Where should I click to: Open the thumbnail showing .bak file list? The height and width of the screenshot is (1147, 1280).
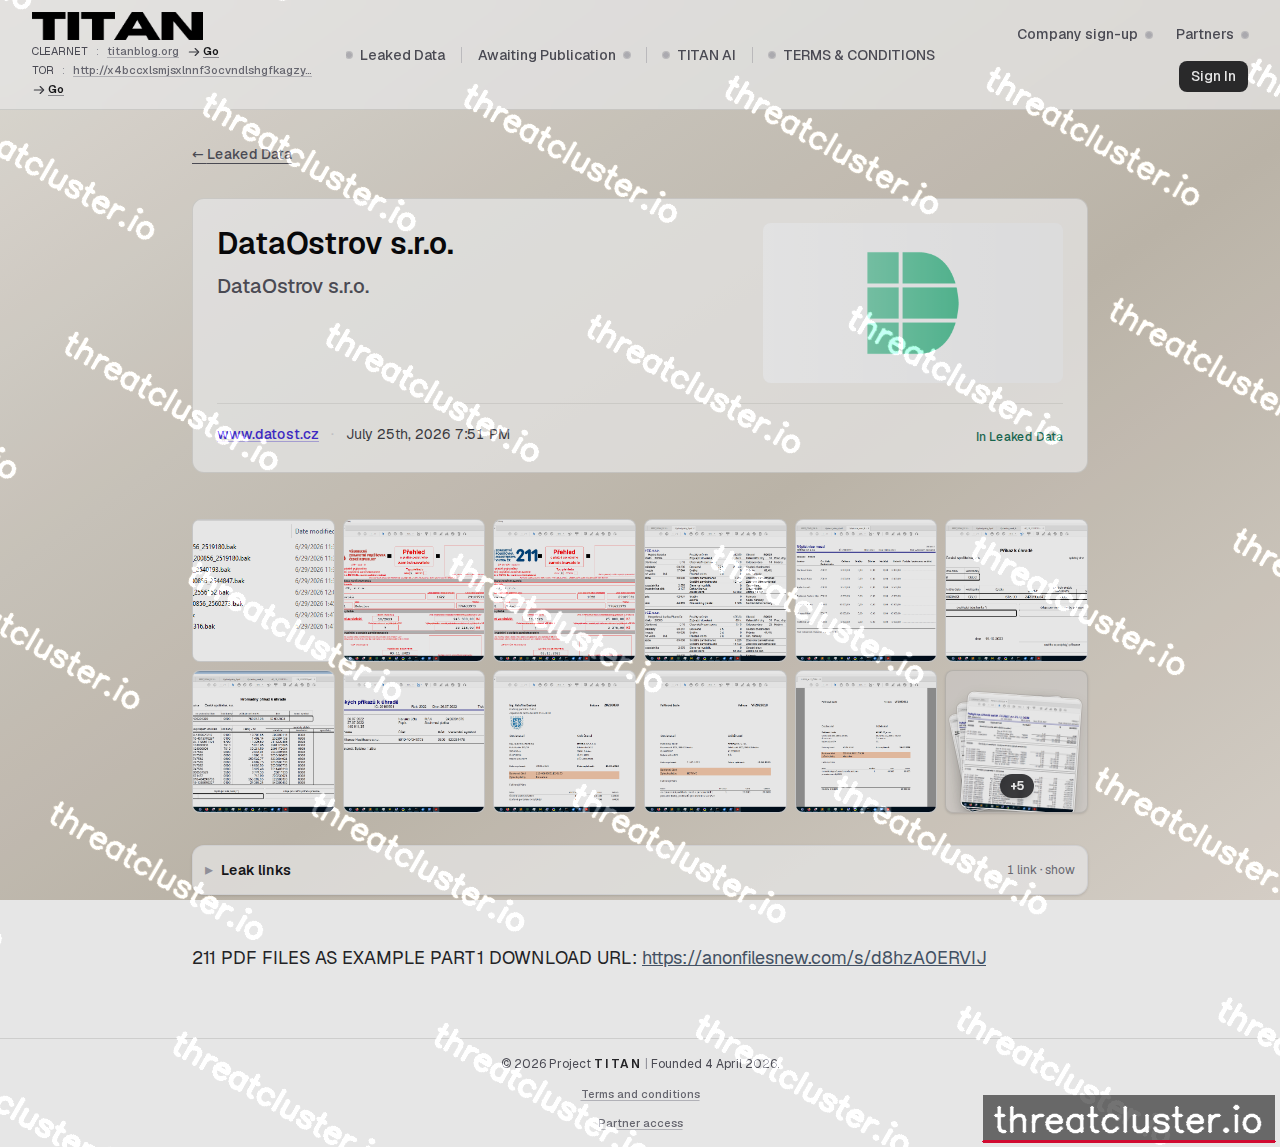point(263,590)
